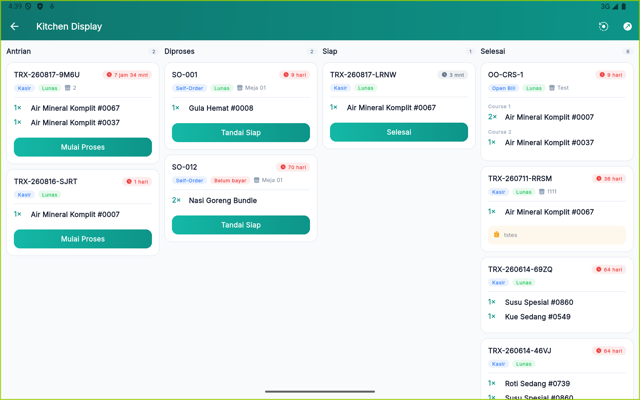
Task: Click the Belum bayar tag on SO-012
Action: tap(230, 180)
